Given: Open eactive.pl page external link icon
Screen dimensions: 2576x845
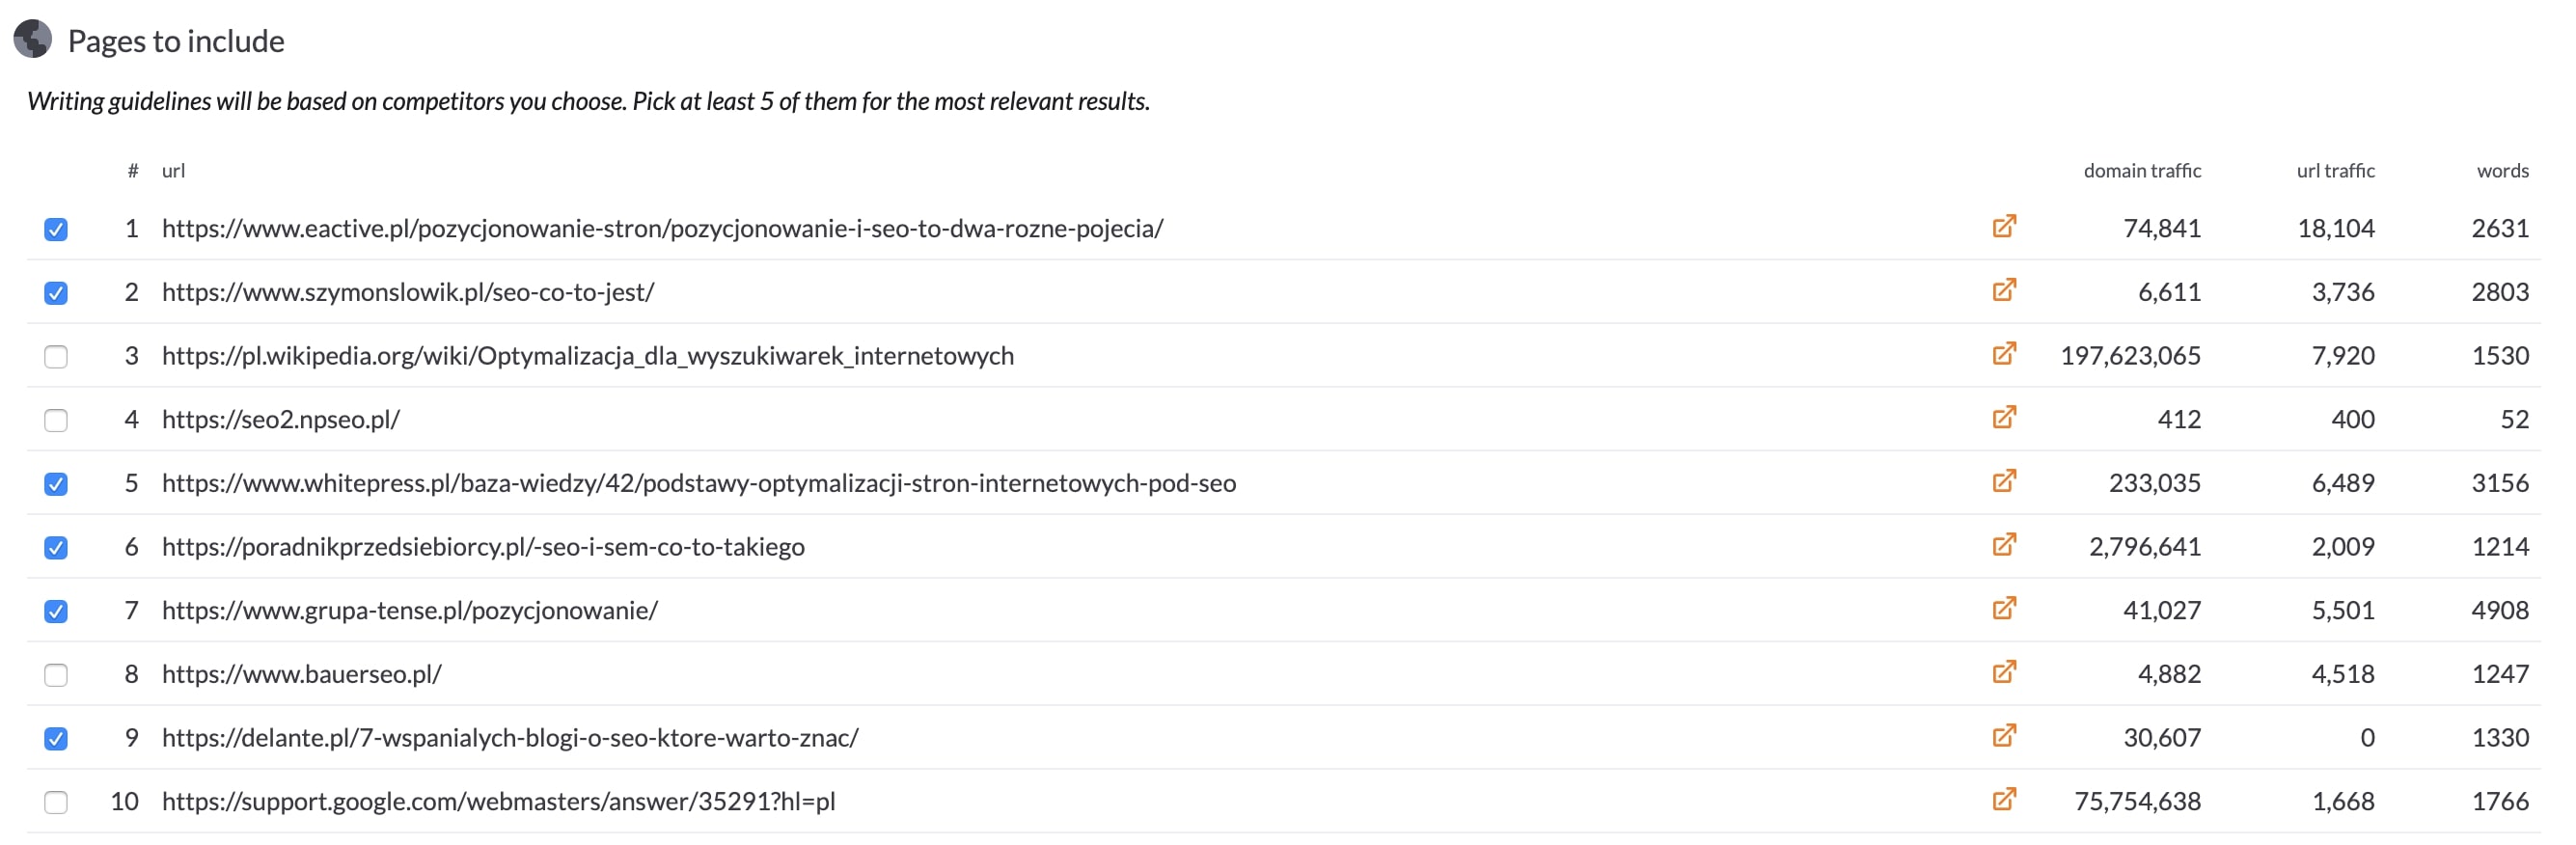Looking at the screenshot, I should coord(2004,226).
